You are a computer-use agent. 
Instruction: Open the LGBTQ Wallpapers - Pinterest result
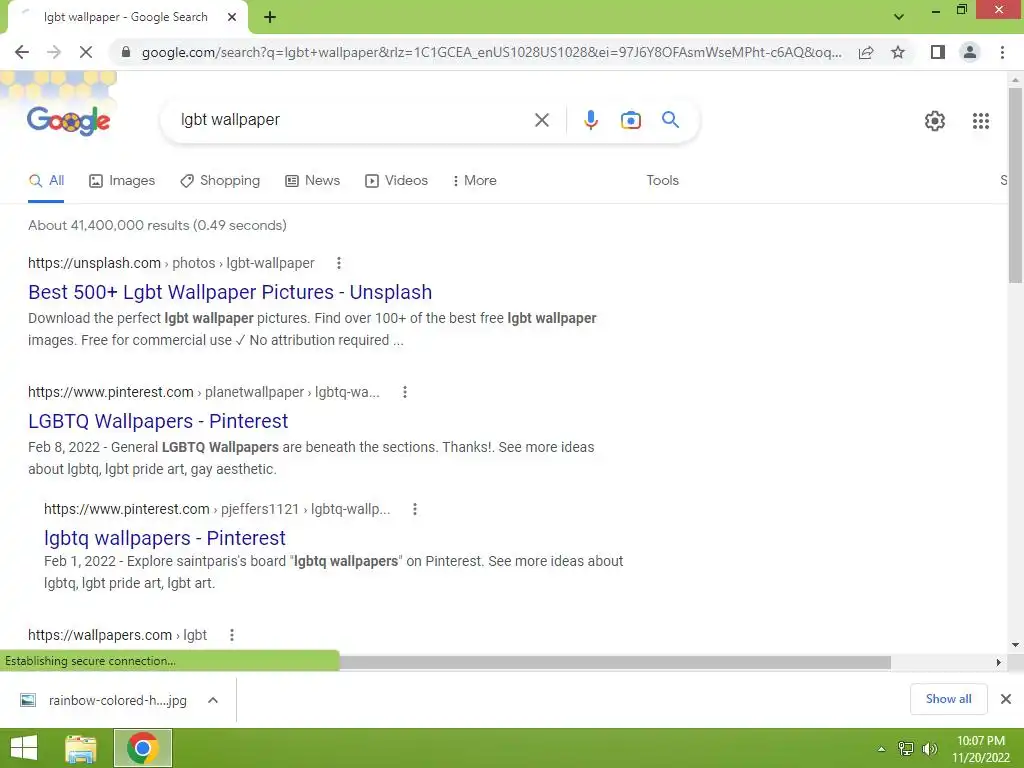[x=158, y=421]
